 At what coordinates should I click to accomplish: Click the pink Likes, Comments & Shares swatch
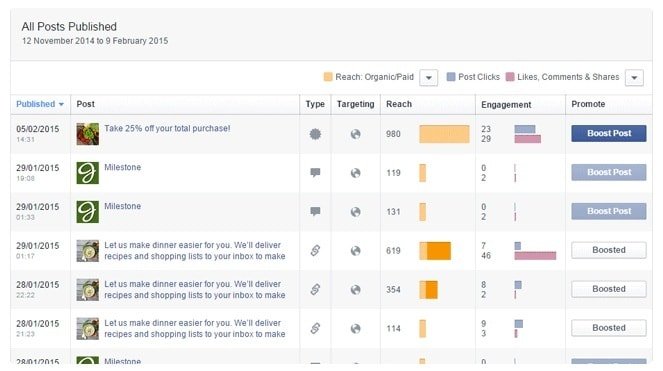510,77
